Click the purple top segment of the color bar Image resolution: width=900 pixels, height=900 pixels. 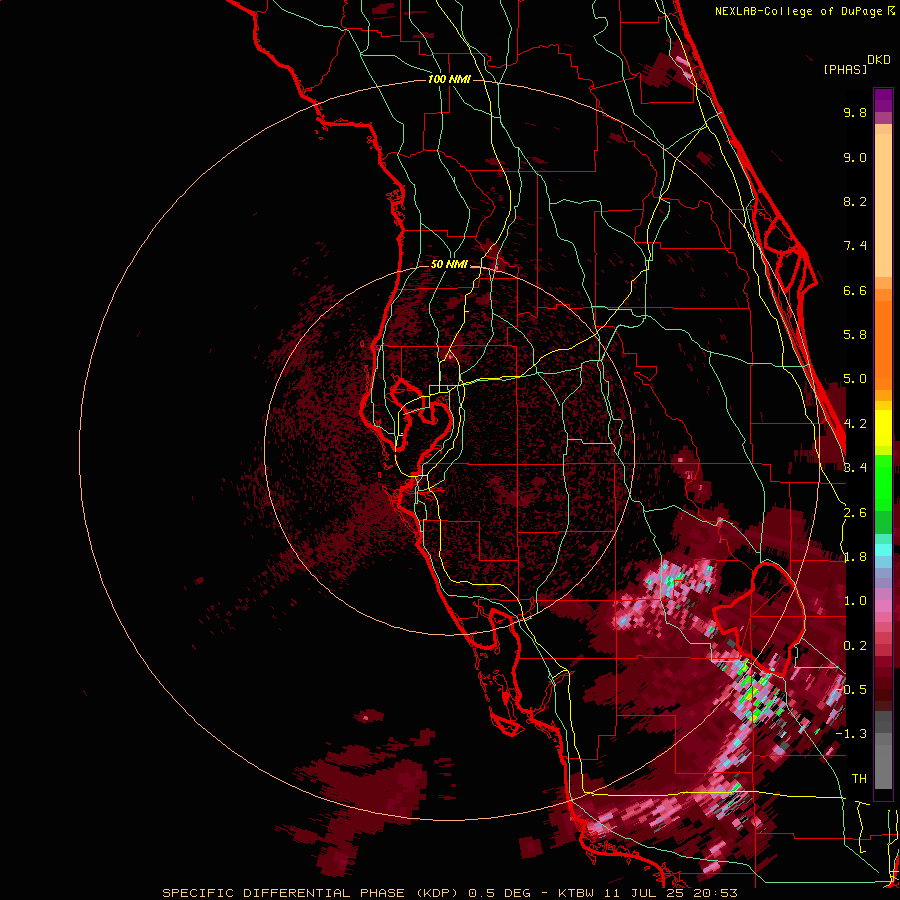pyautogui.click(x=883, y=100)
